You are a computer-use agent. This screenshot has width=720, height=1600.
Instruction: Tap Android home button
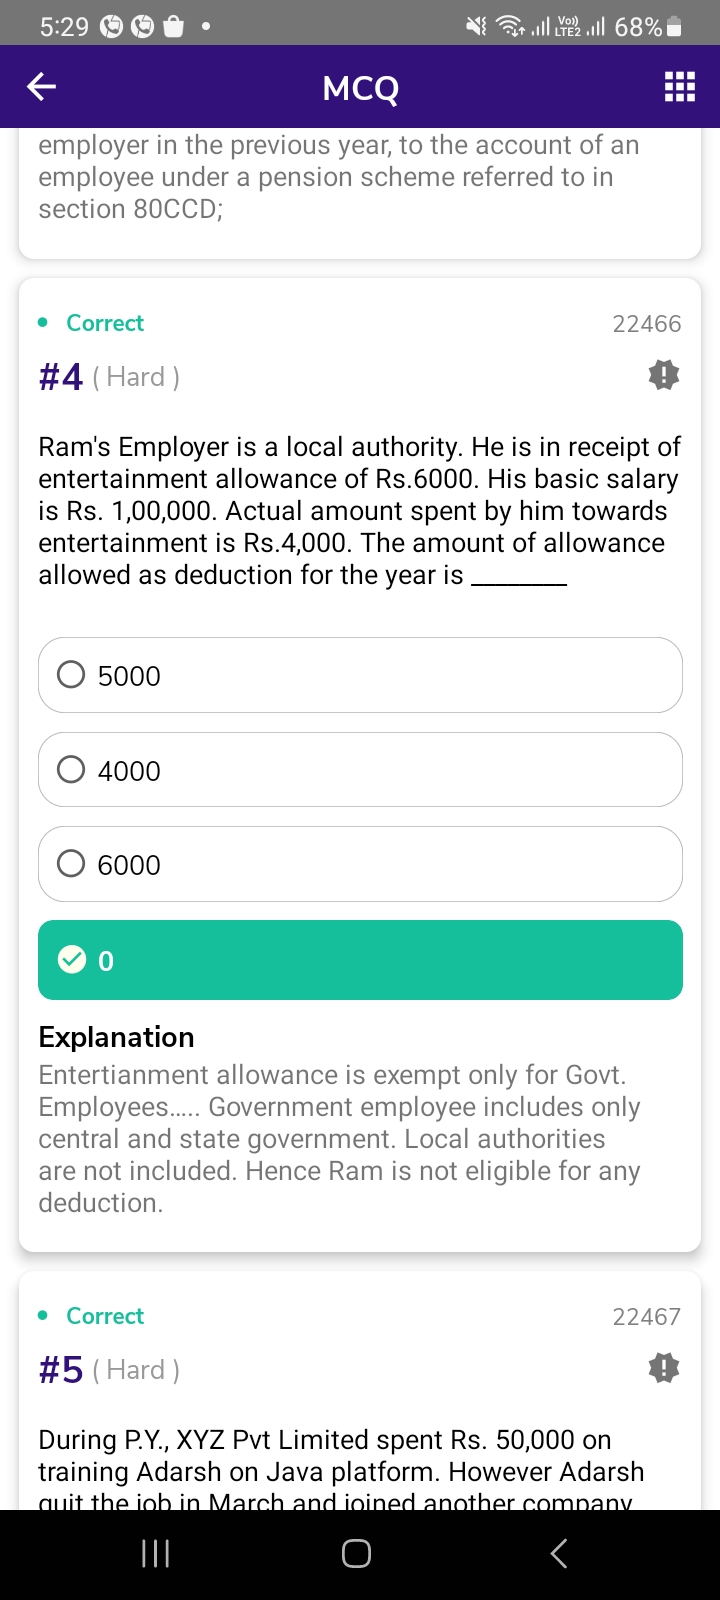[x=357, y=1553]
